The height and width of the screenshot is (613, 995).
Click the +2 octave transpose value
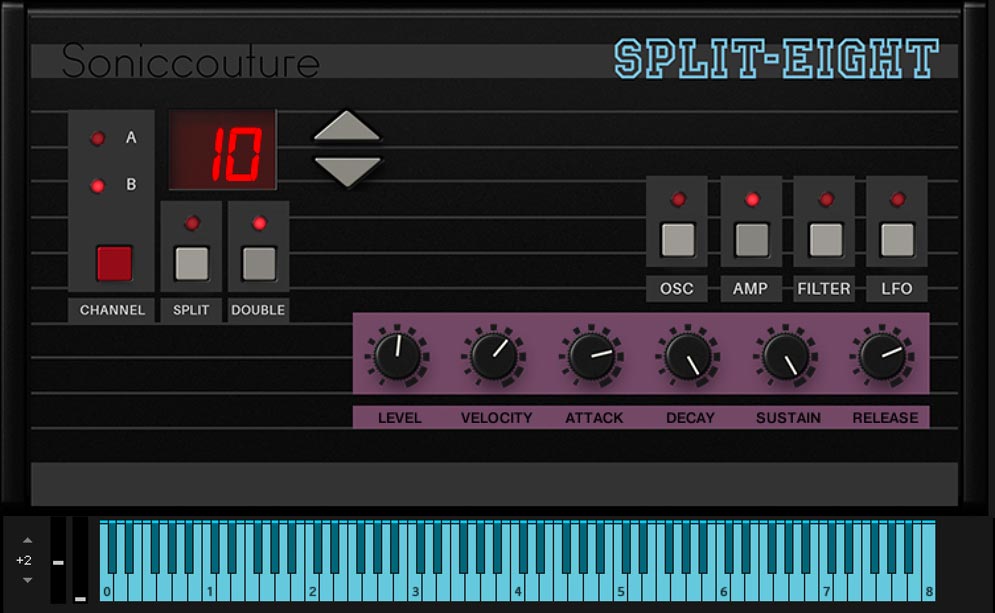[23, 560]
